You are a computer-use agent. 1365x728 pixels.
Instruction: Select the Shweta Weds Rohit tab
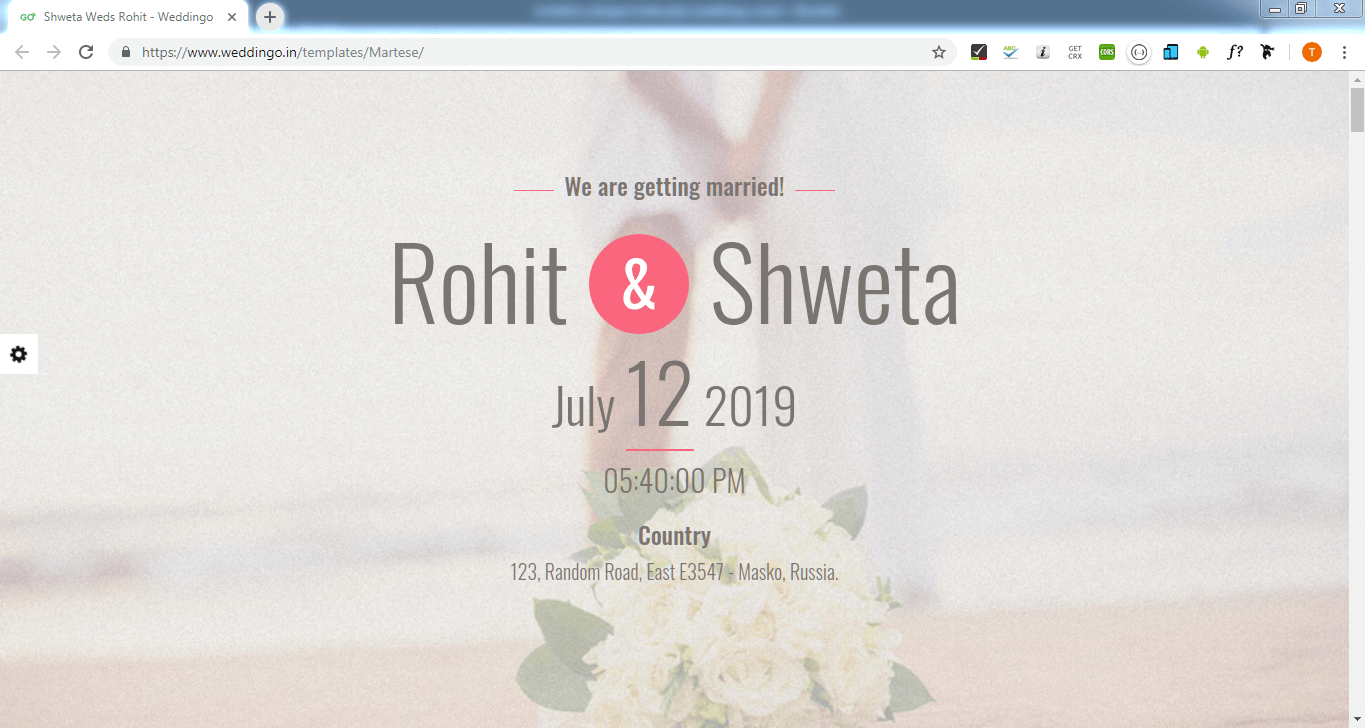[x=128, y=17]
